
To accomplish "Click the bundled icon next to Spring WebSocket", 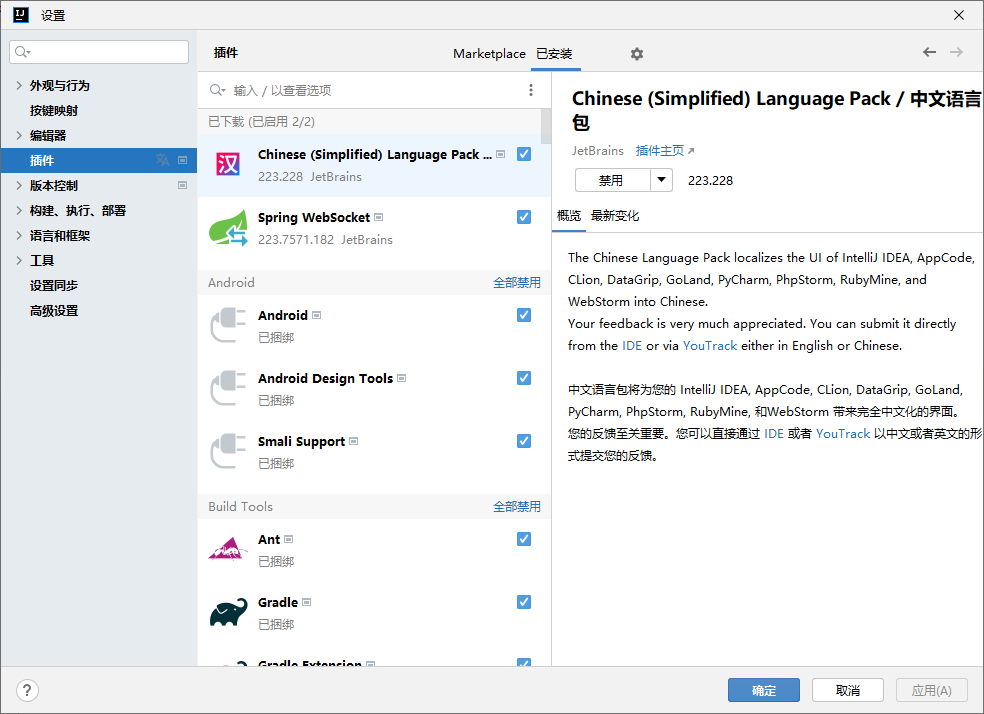I will (378, 217).
